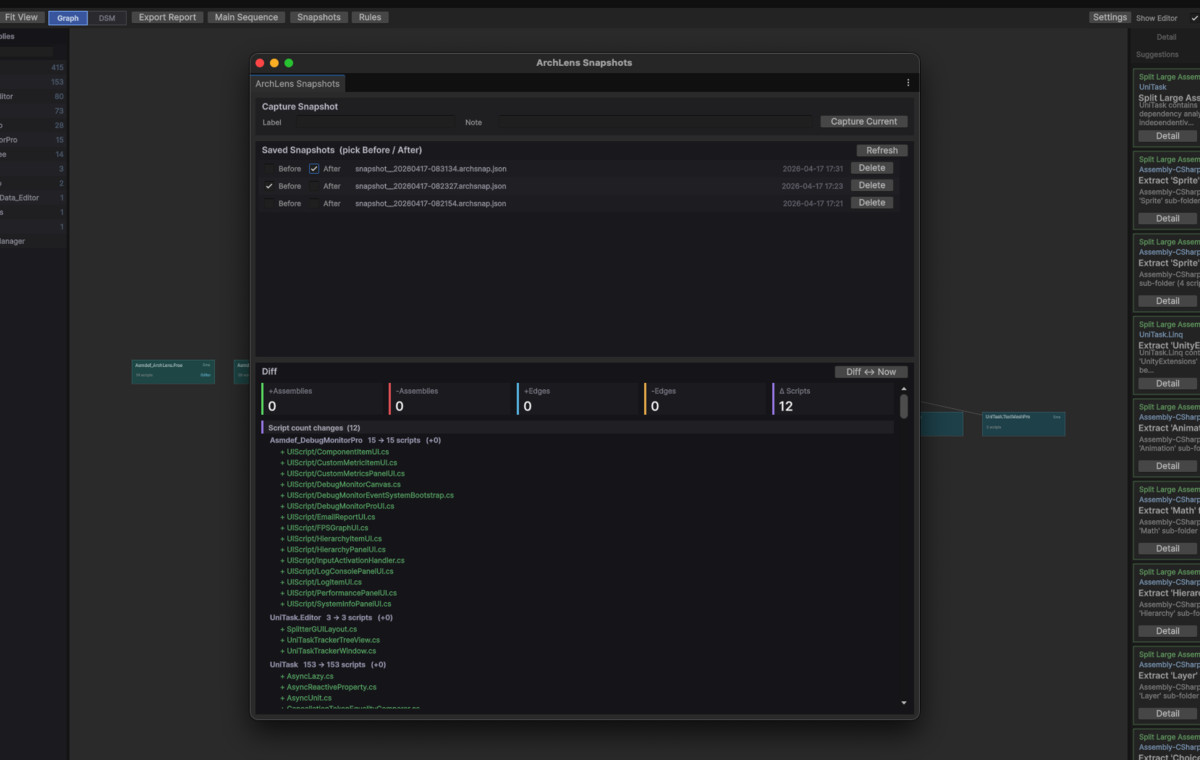Click the UniTask.Editor 3 → 3 scripts row
This screenshot has width=1200, height=760.
point(331,618)
